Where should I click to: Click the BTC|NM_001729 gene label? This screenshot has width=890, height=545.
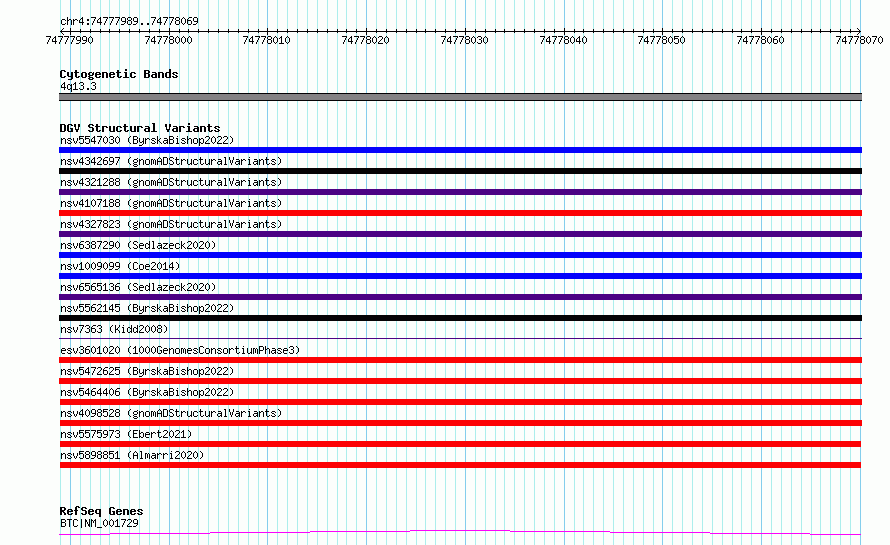click(99, 523)
